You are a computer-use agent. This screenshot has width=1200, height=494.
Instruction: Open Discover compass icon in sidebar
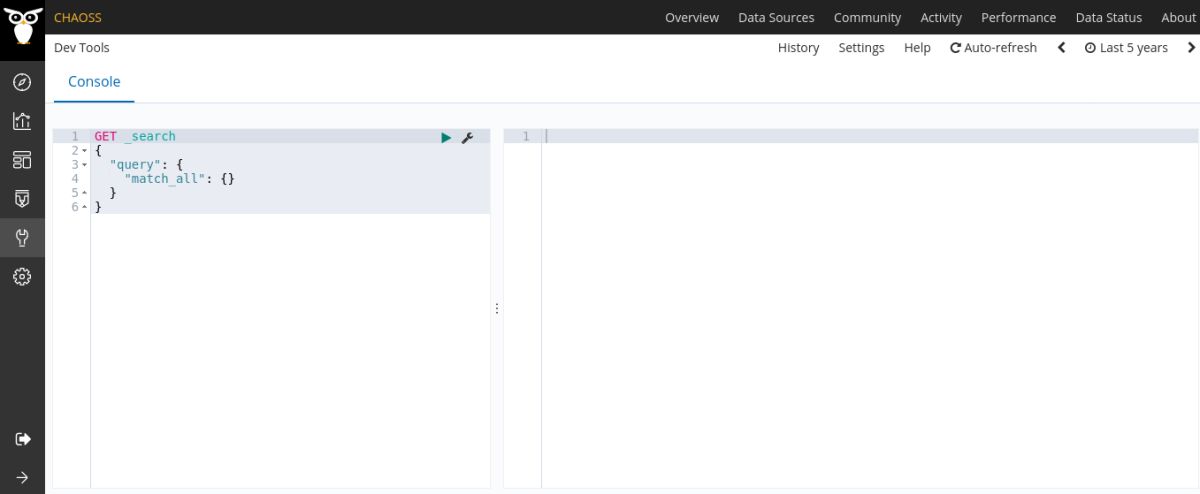(22, 82)
